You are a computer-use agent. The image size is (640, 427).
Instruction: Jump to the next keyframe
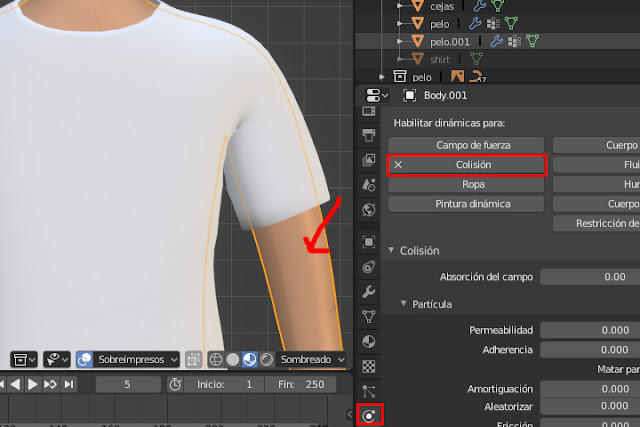[50, 384]
